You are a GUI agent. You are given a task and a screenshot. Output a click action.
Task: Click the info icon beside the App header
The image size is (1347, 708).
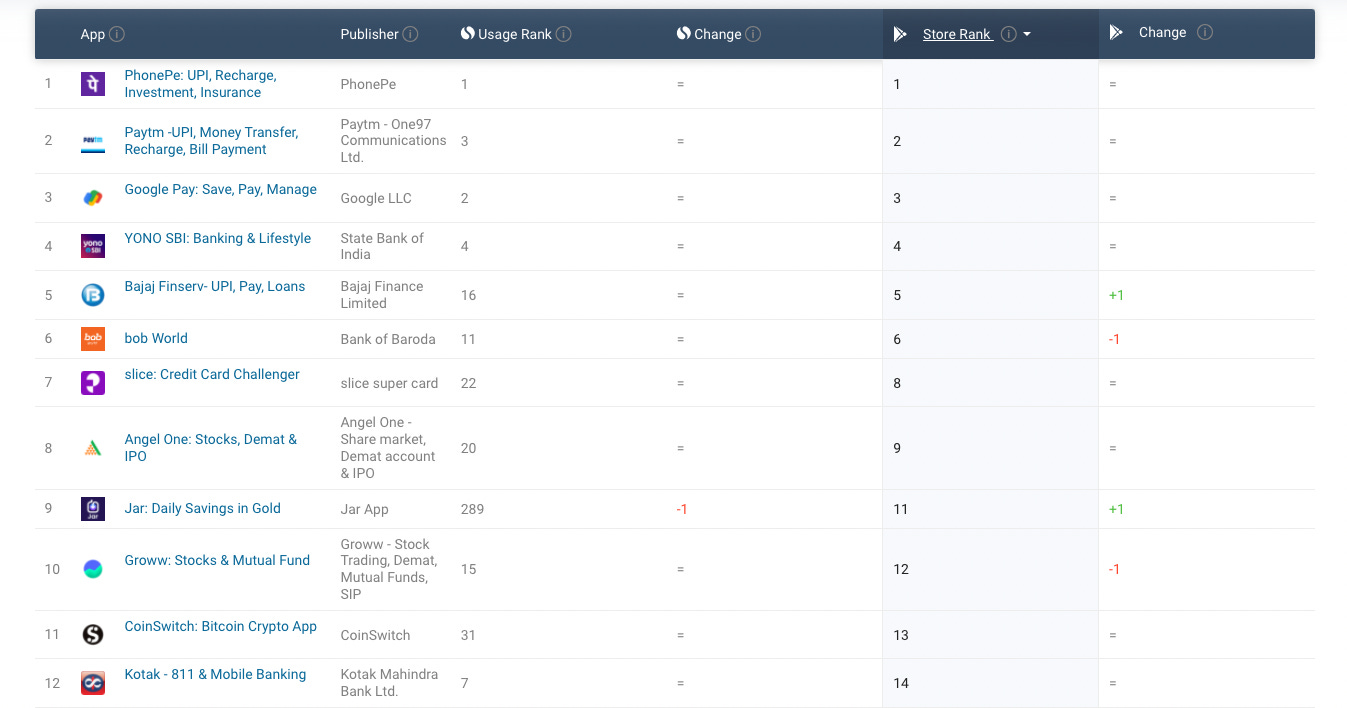pyautogui.click(x=118, y=33)
